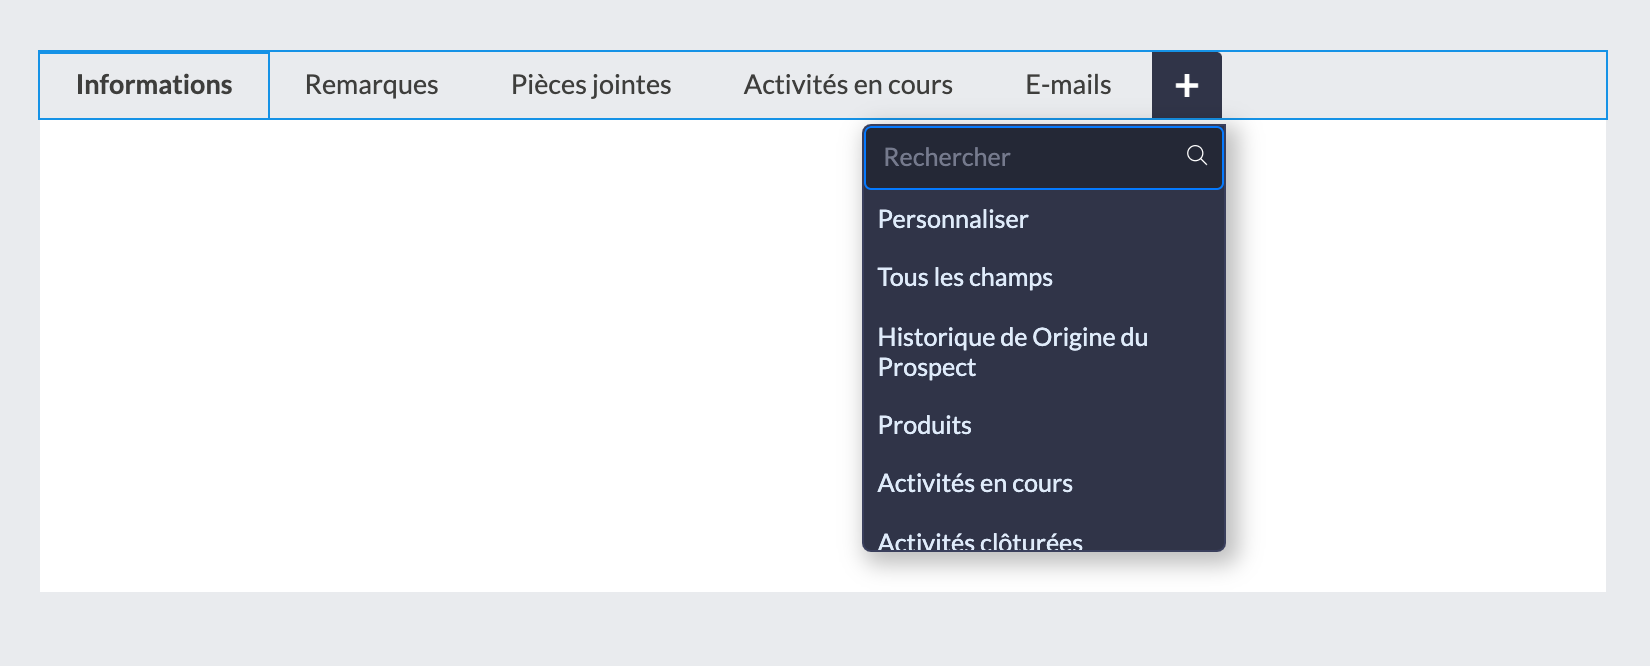Choose Produits in the dropdown menu
Viewport: 1650px width, 666px height.
[x=925, y=425]
